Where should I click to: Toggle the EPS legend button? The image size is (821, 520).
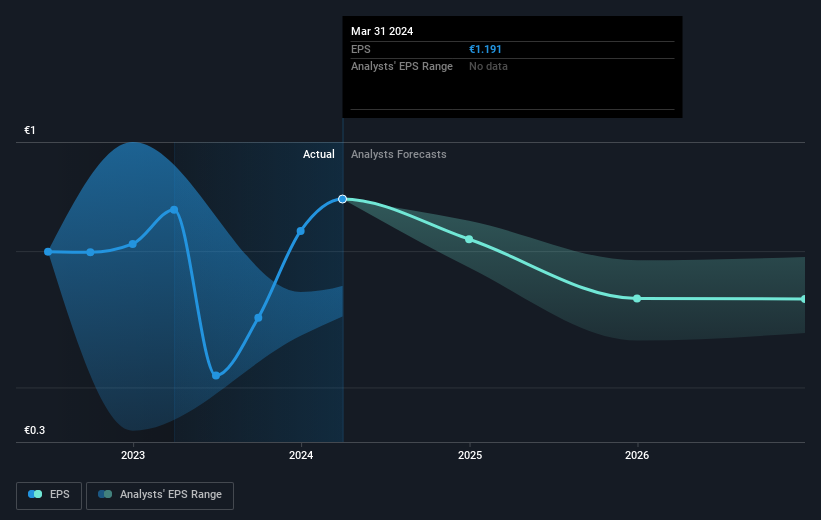coord(49,495)
